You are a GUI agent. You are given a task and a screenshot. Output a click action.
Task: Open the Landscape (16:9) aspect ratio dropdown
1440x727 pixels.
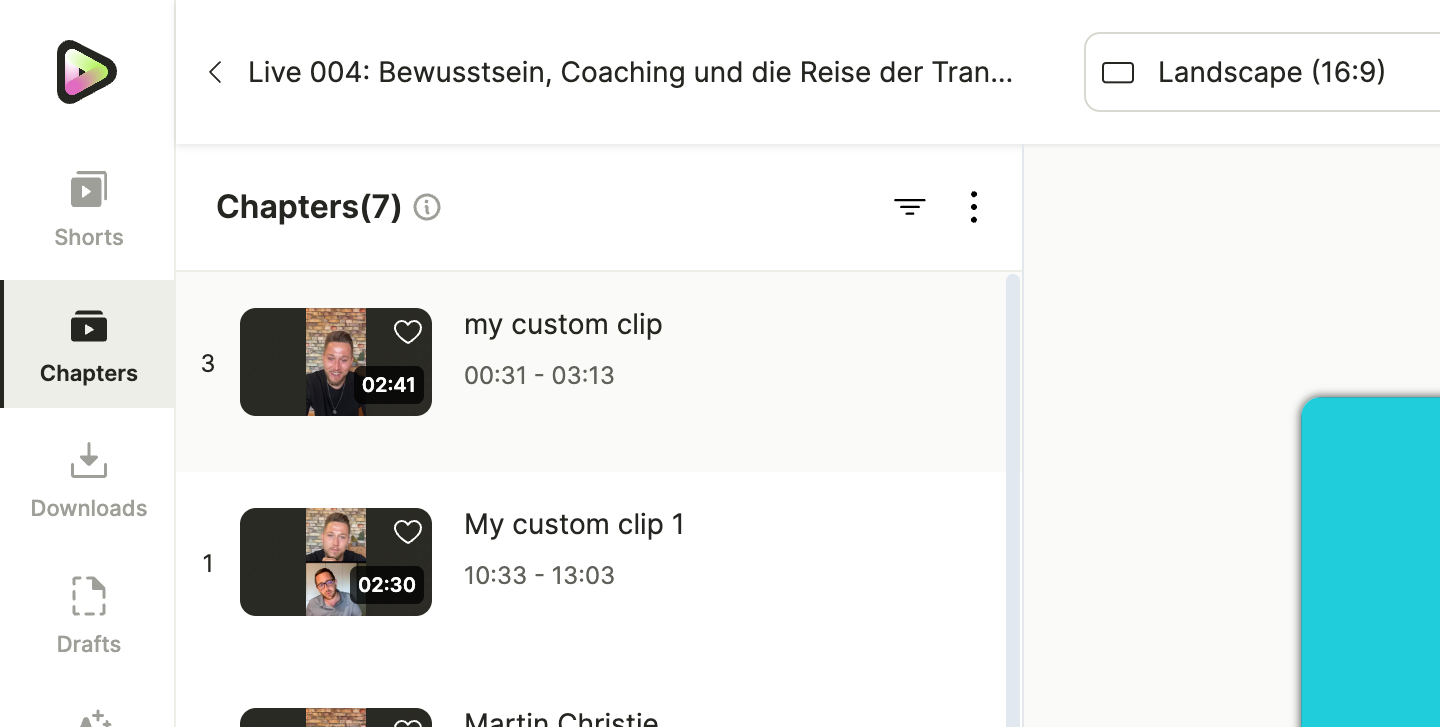click(x=1262, y=72)
